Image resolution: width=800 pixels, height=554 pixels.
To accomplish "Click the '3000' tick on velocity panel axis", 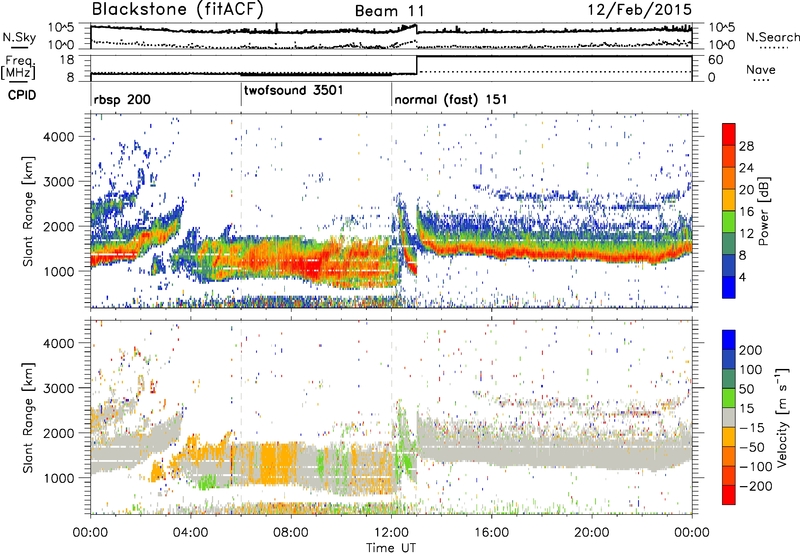I will click(58, 388).
